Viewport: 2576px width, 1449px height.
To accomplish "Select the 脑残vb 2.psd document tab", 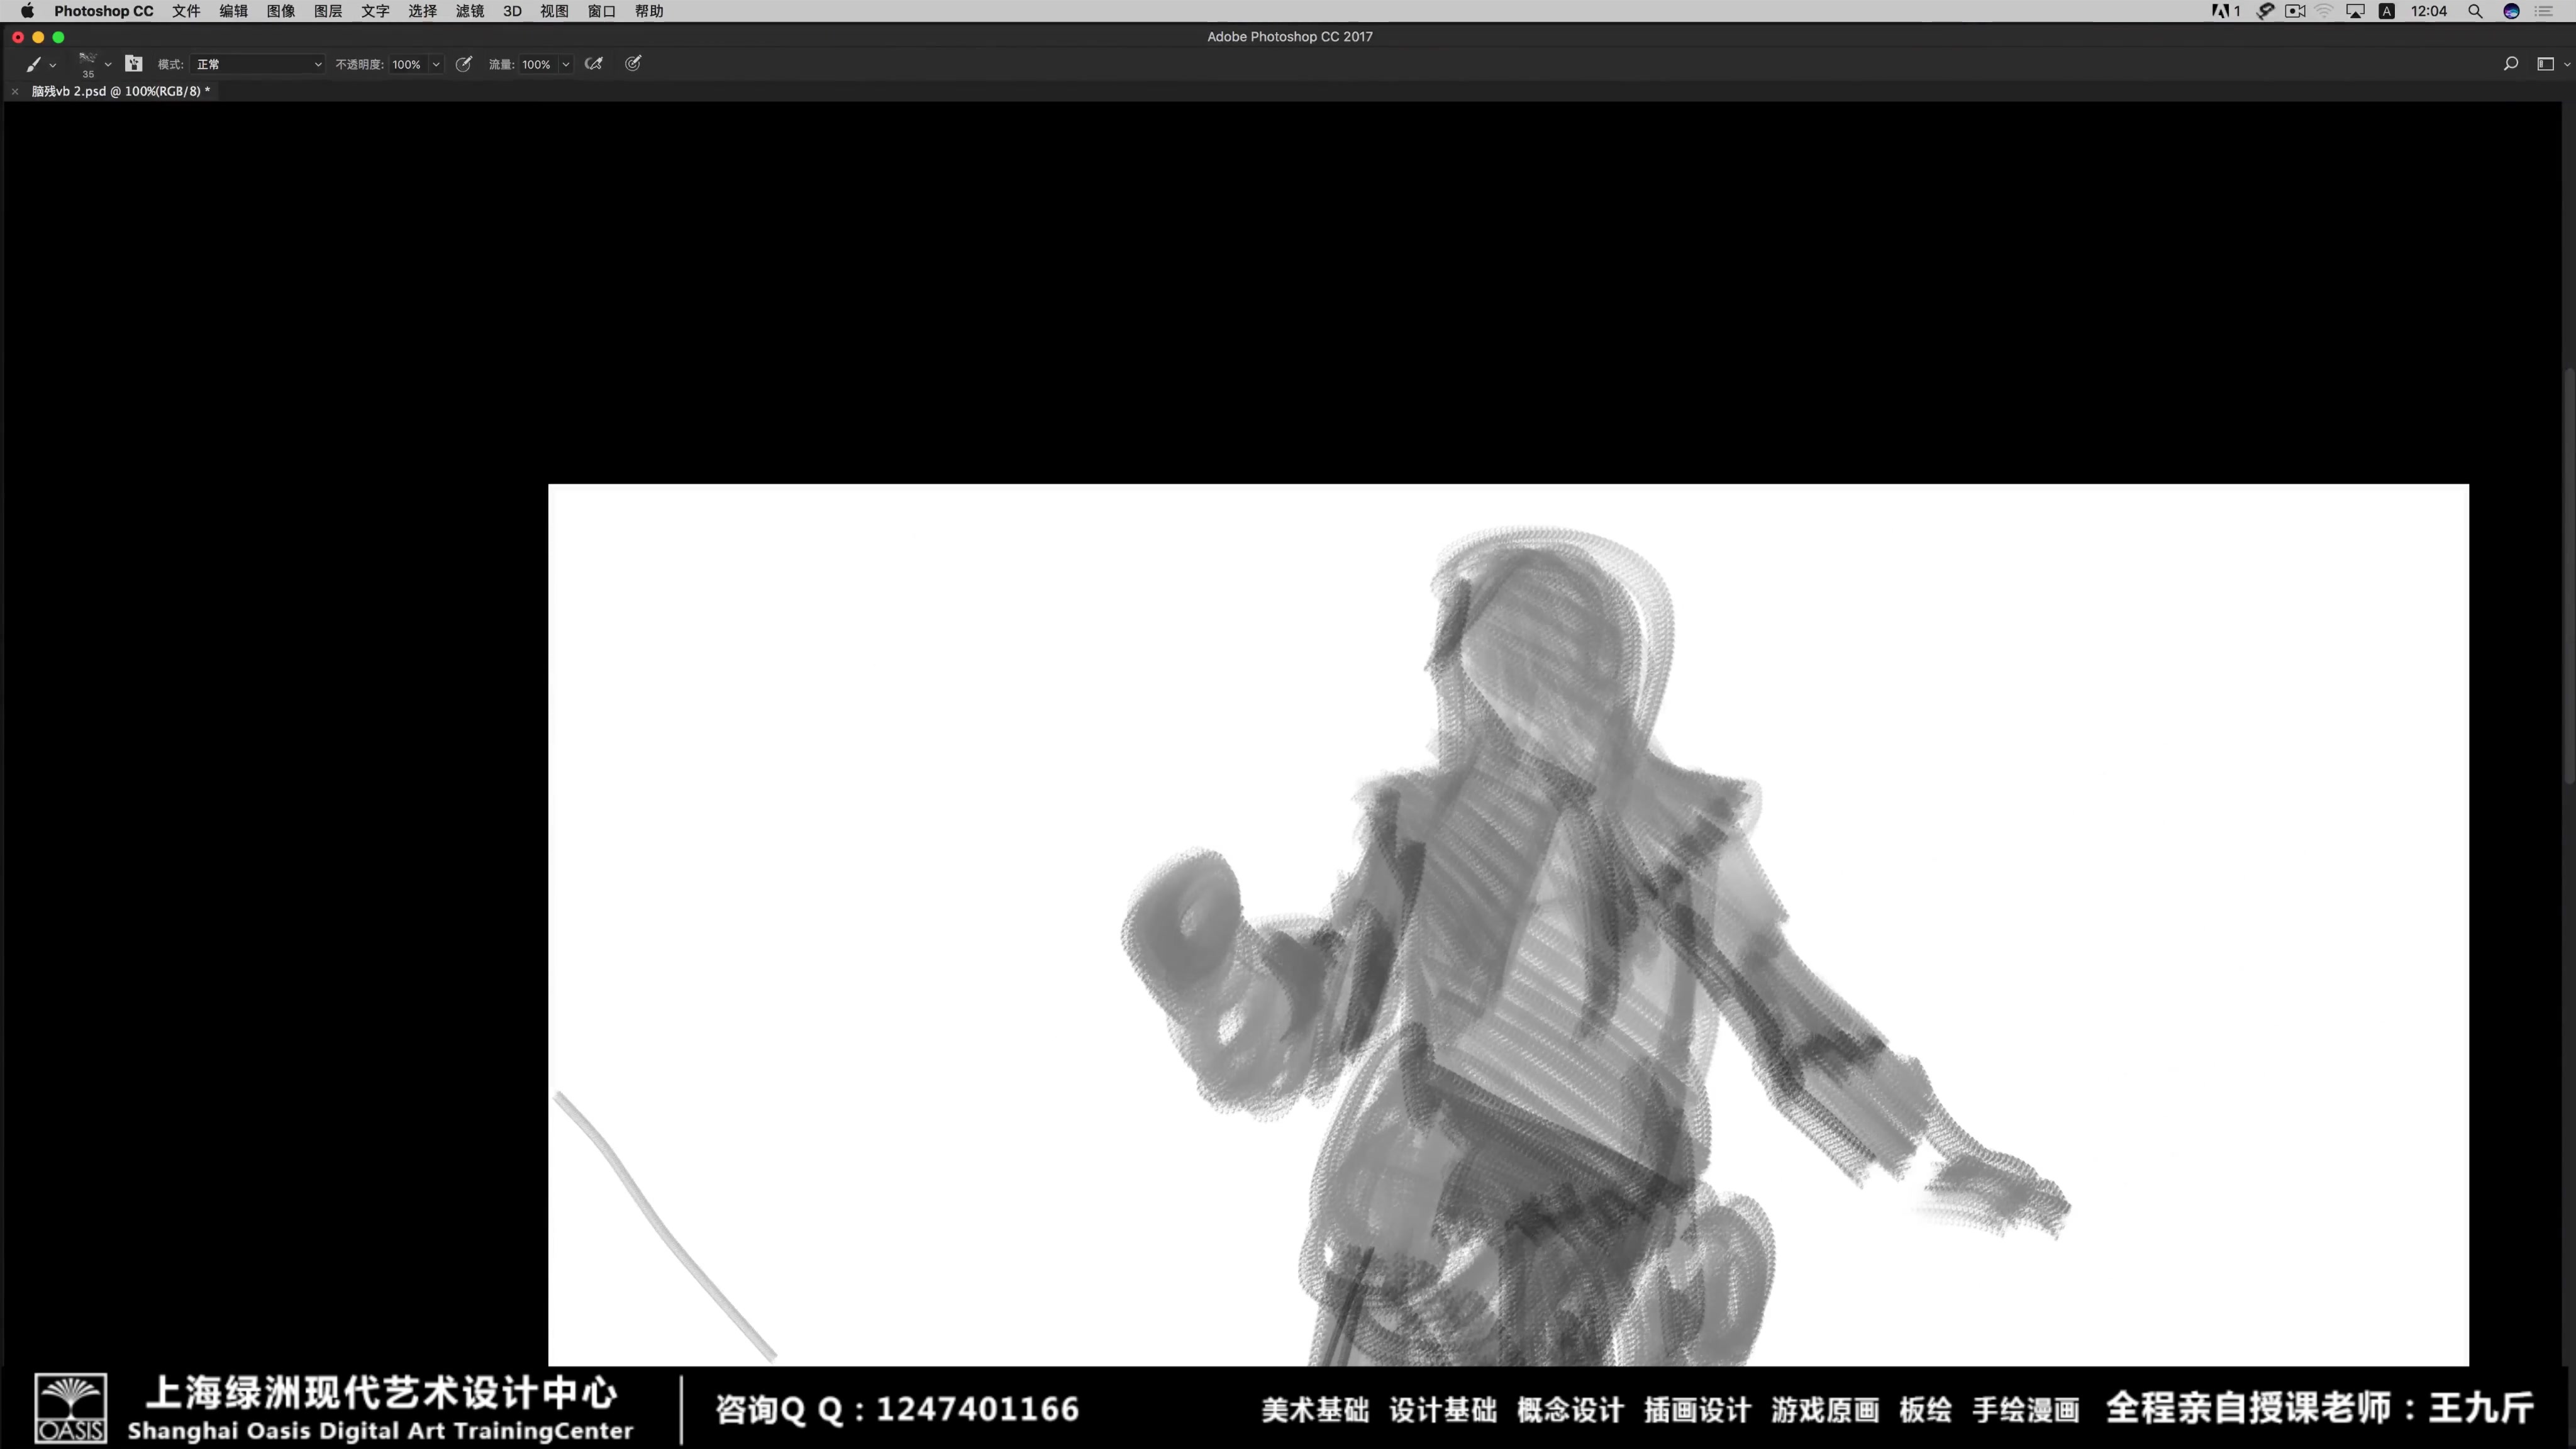I will 121,91.
